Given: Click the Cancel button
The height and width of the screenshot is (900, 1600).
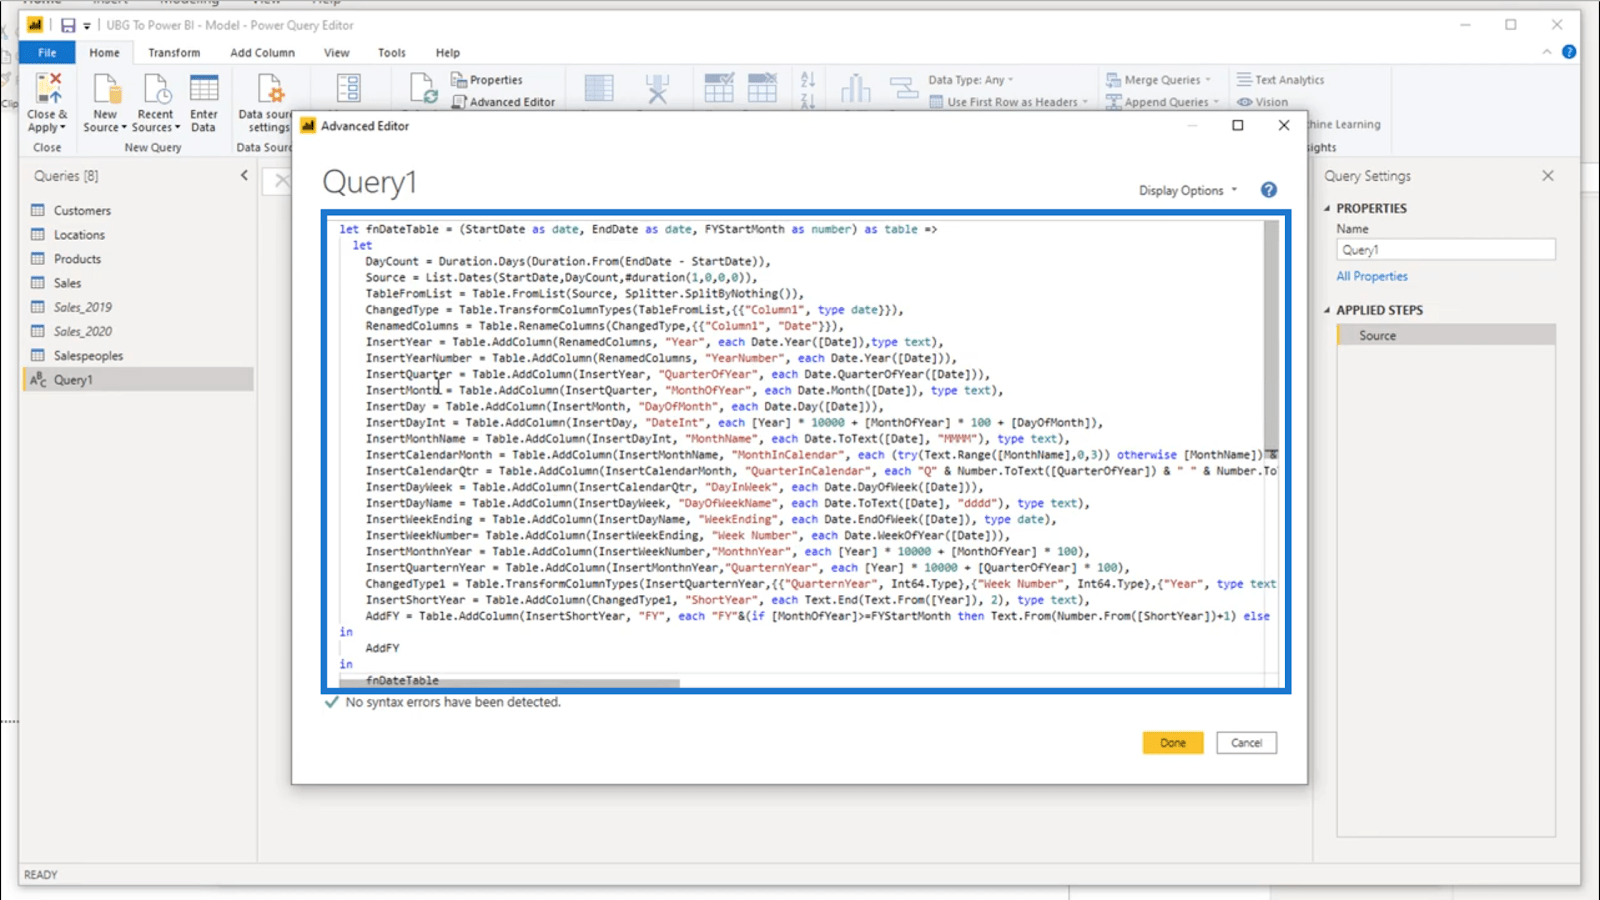Looking at the screenshot, I should [1246, 743].
